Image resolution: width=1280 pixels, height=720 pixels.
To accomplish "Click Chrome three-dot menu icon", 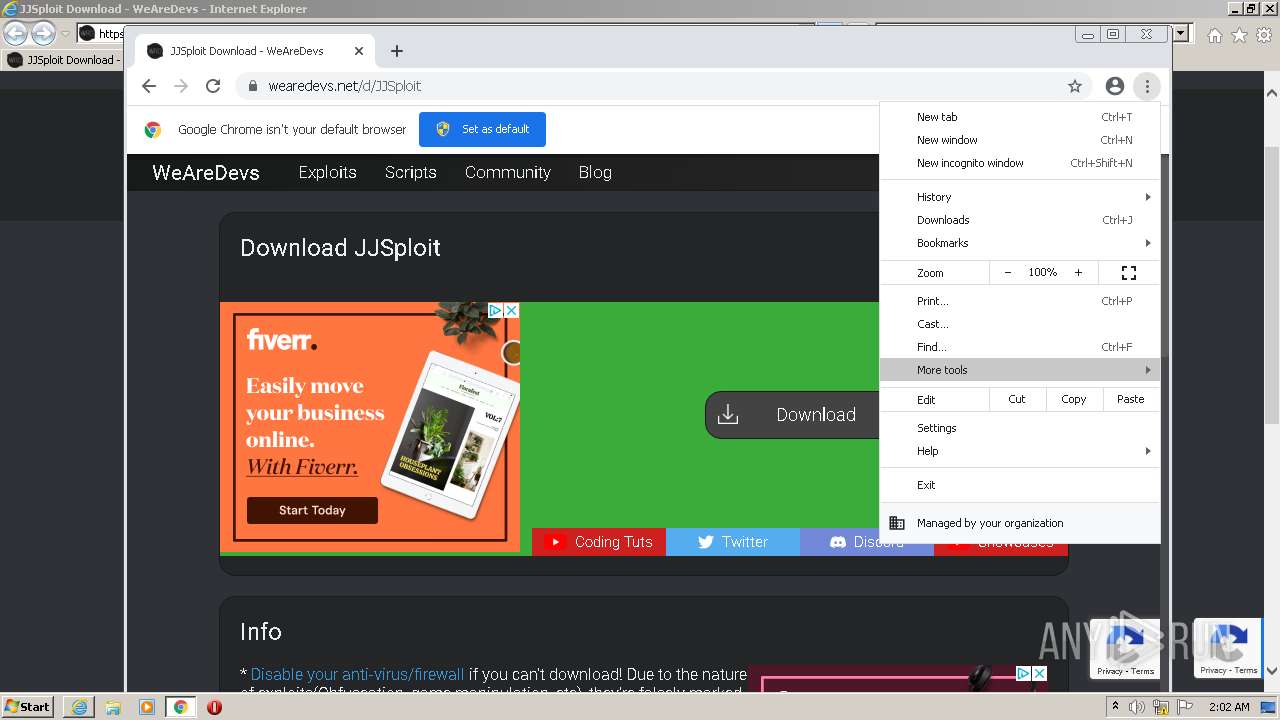I will tap(1147, 86).
